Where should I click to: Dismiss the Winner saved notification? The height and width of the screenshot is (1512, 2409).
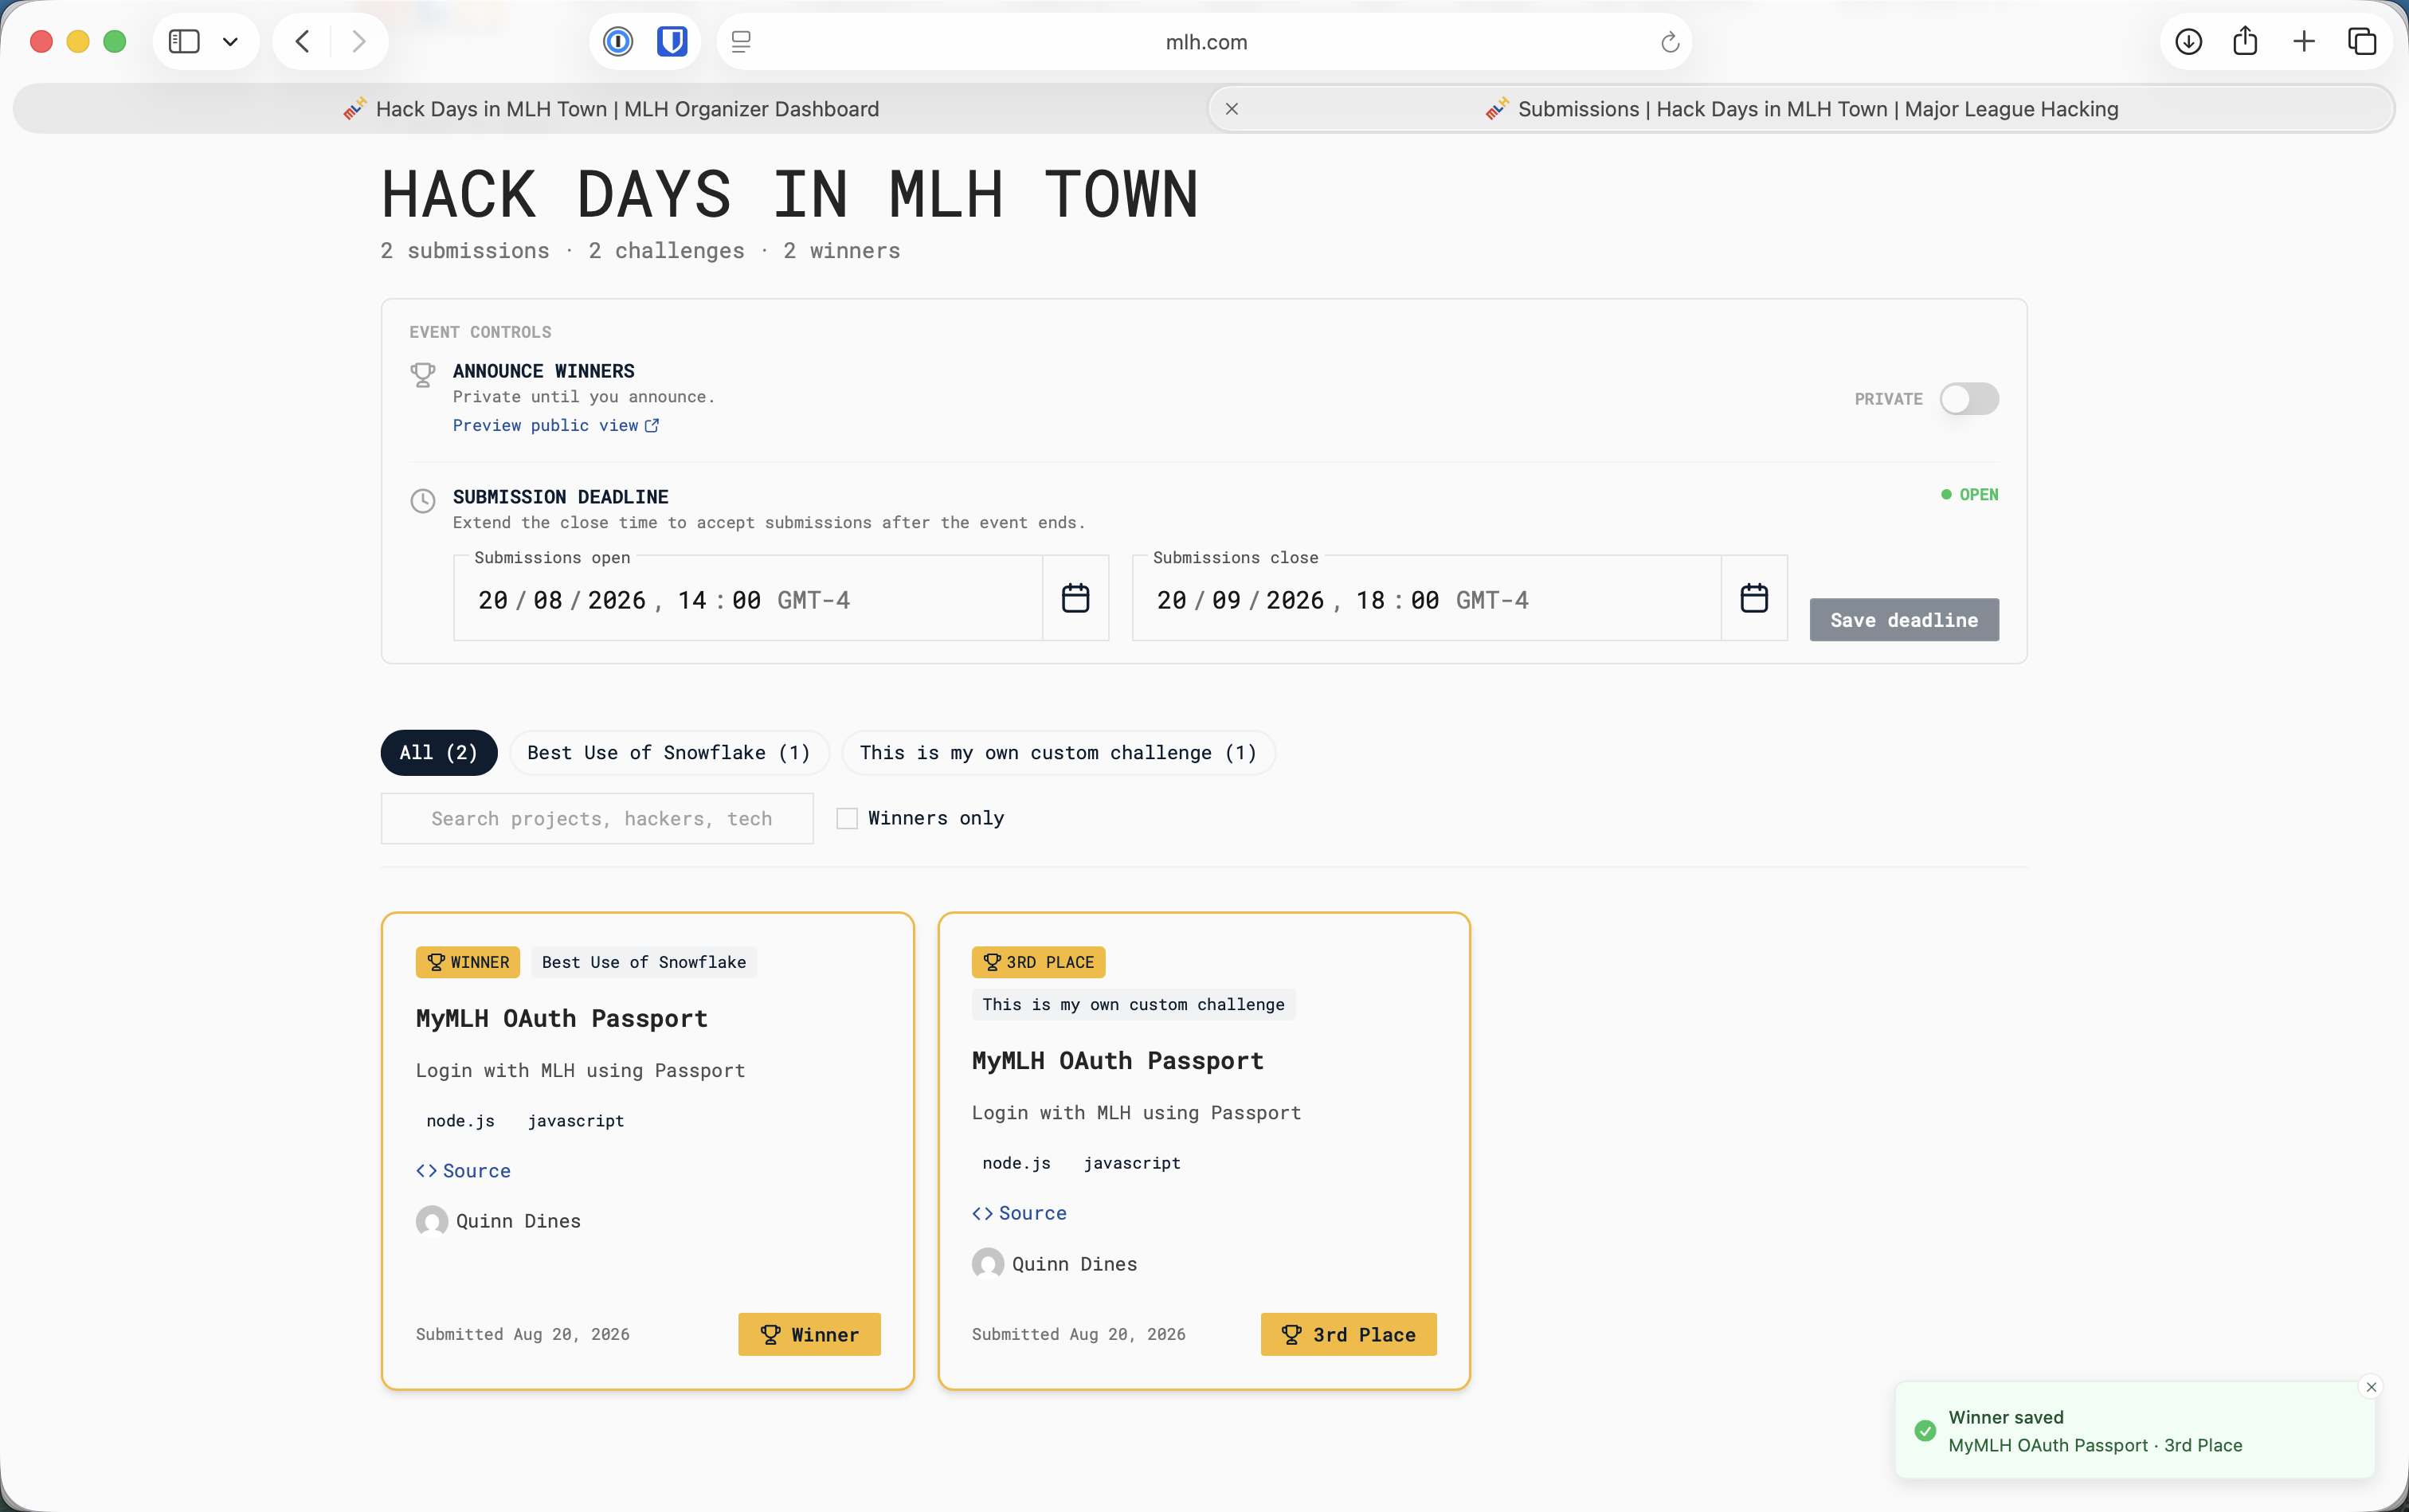[x=2371, y=1387]
